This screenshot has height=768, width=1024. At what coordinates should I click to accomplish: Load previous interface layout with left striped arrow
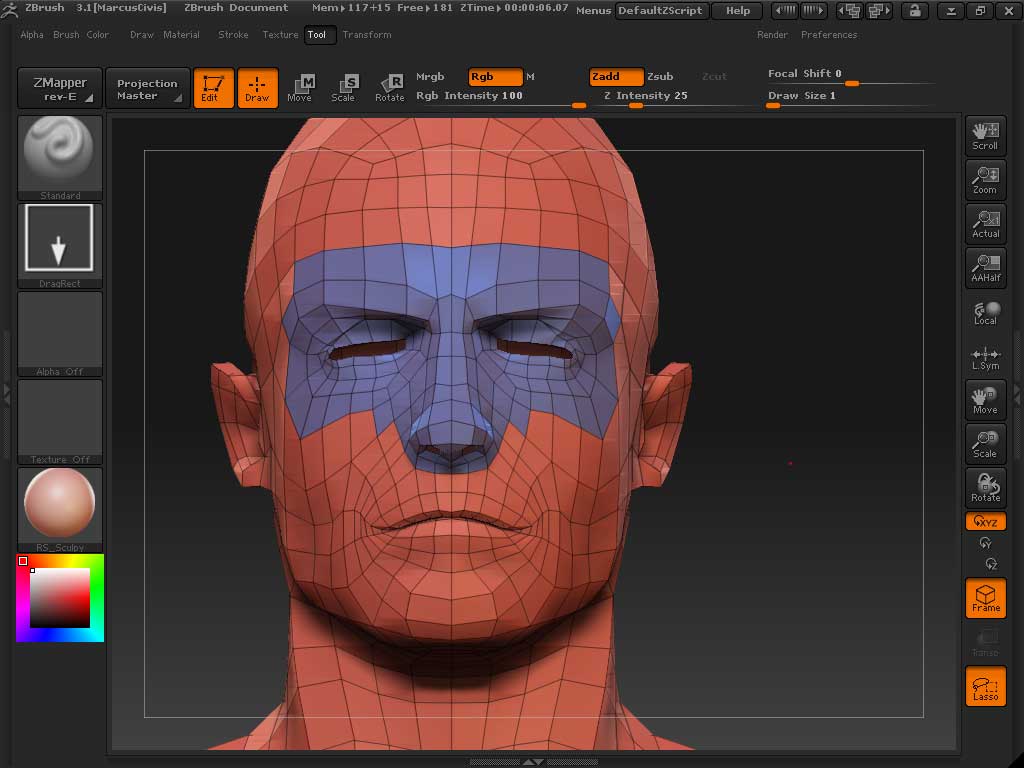[x=786, y=10]
